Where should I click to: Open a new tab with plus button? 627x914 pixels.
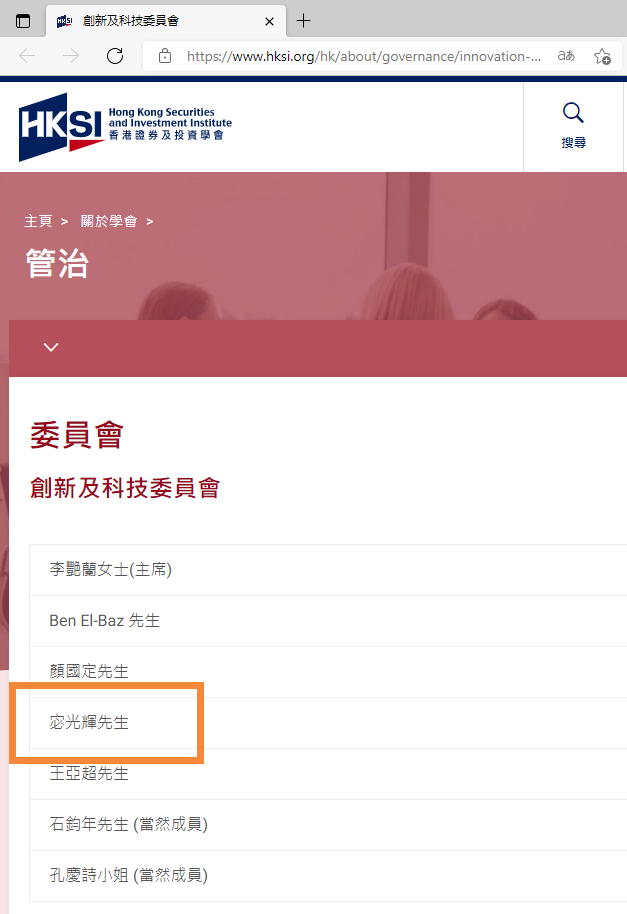point(304,21)
